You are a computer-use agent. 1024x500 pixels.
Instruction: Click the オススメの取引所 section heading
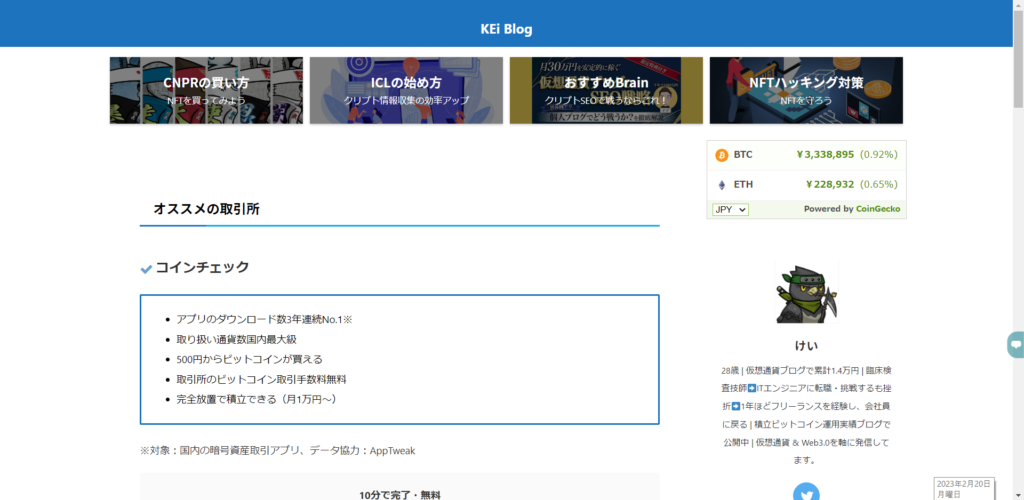tap(206, 209)
